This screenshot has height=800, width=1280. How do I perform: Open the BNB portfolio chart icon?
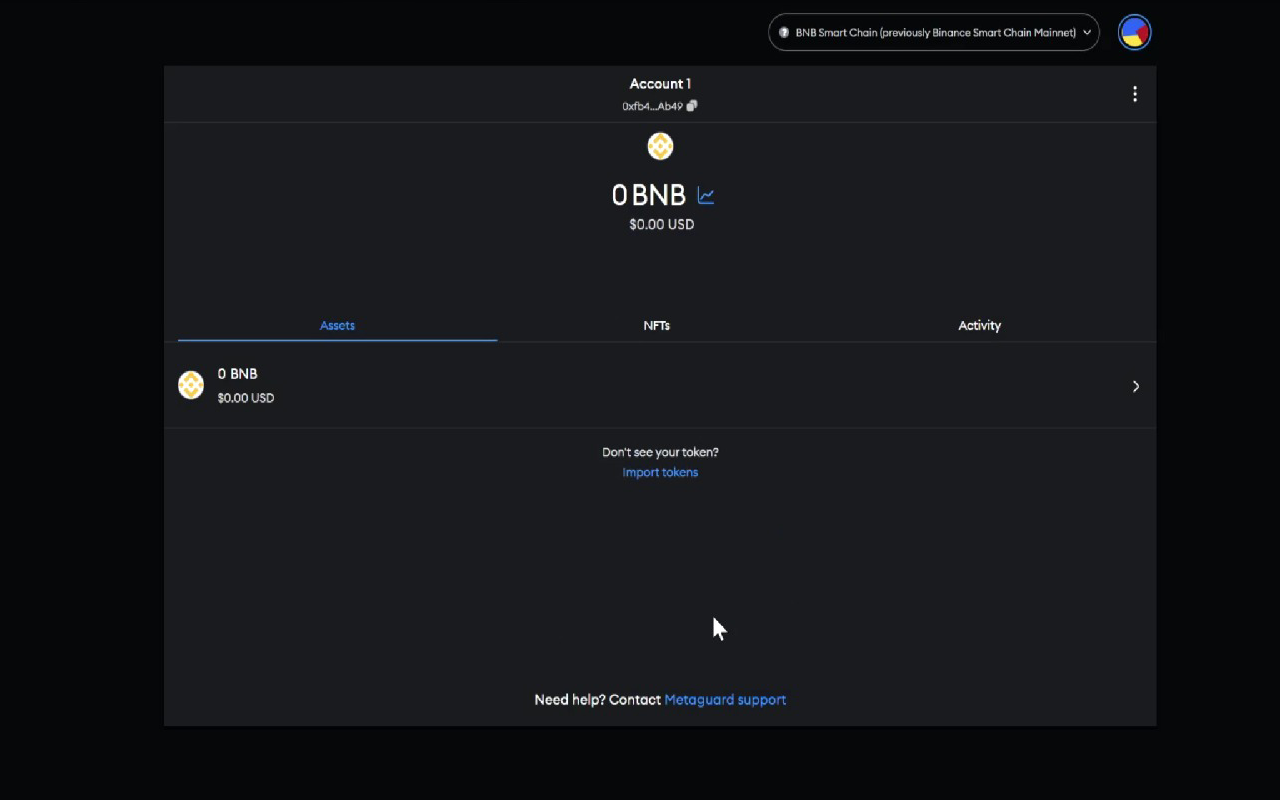tap(706, 196)
